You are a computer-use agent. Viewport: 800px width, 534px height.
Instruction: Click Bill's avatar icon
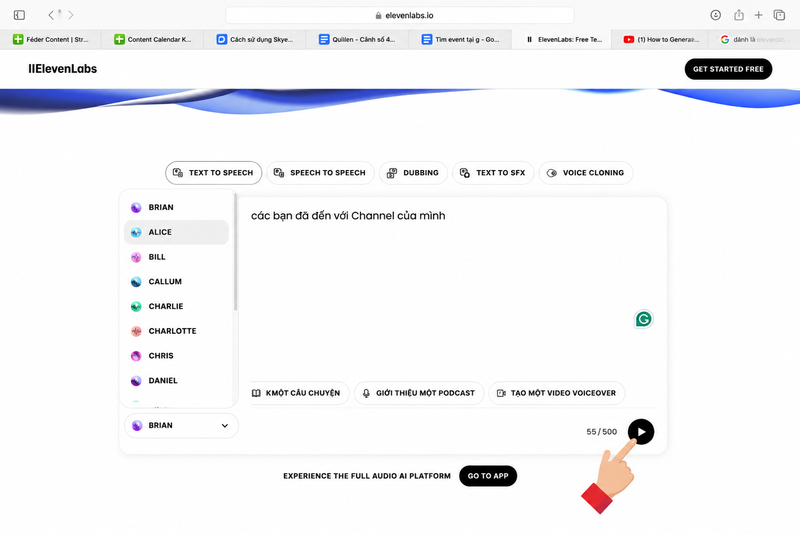point(136,257)
